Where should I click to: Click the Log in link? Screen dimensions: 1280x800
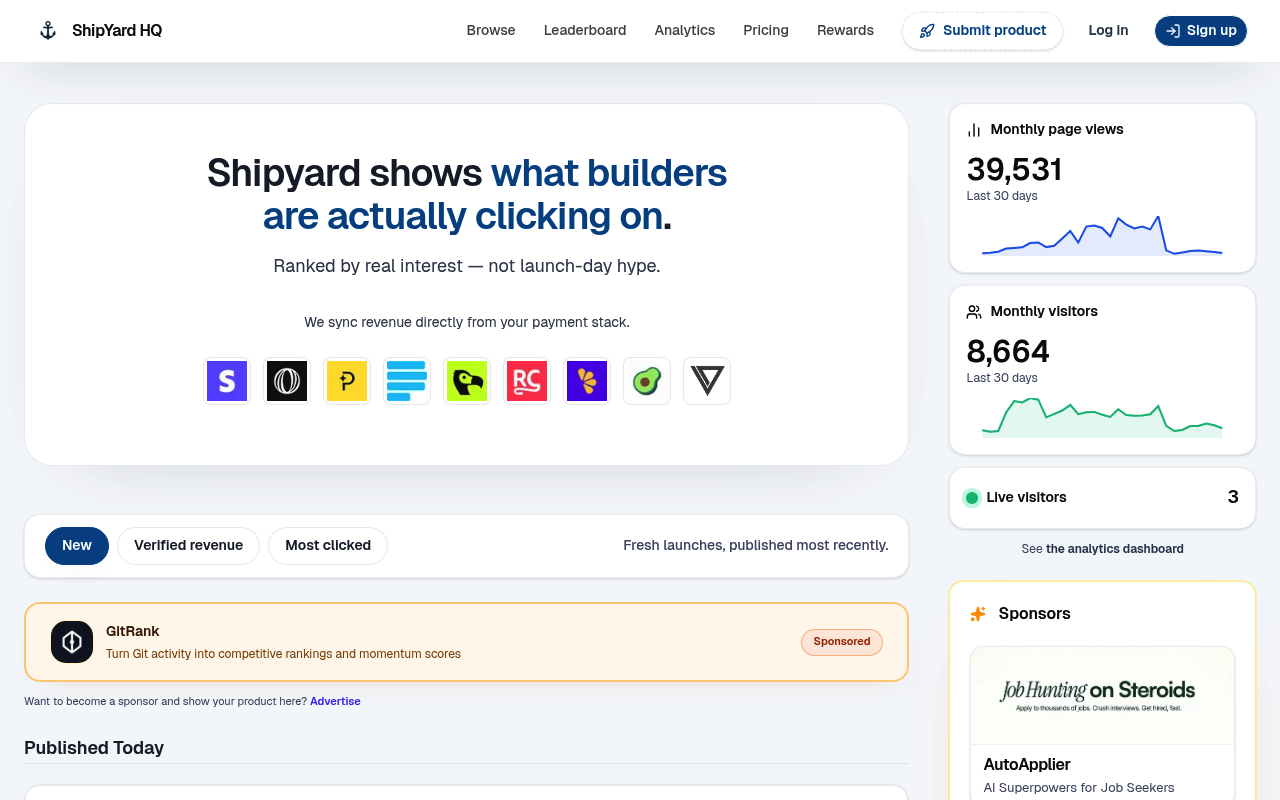pos(1108,31)
